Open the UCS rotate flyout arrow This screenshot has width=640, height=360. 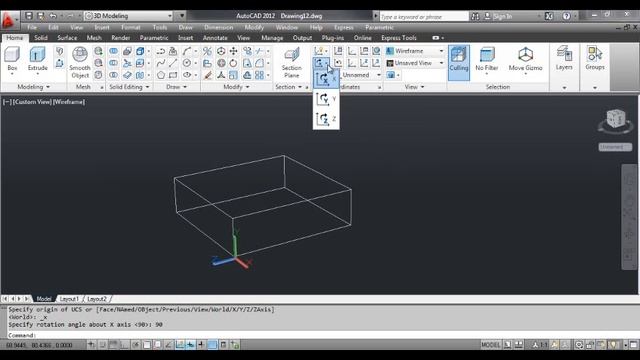click(327, 63)
